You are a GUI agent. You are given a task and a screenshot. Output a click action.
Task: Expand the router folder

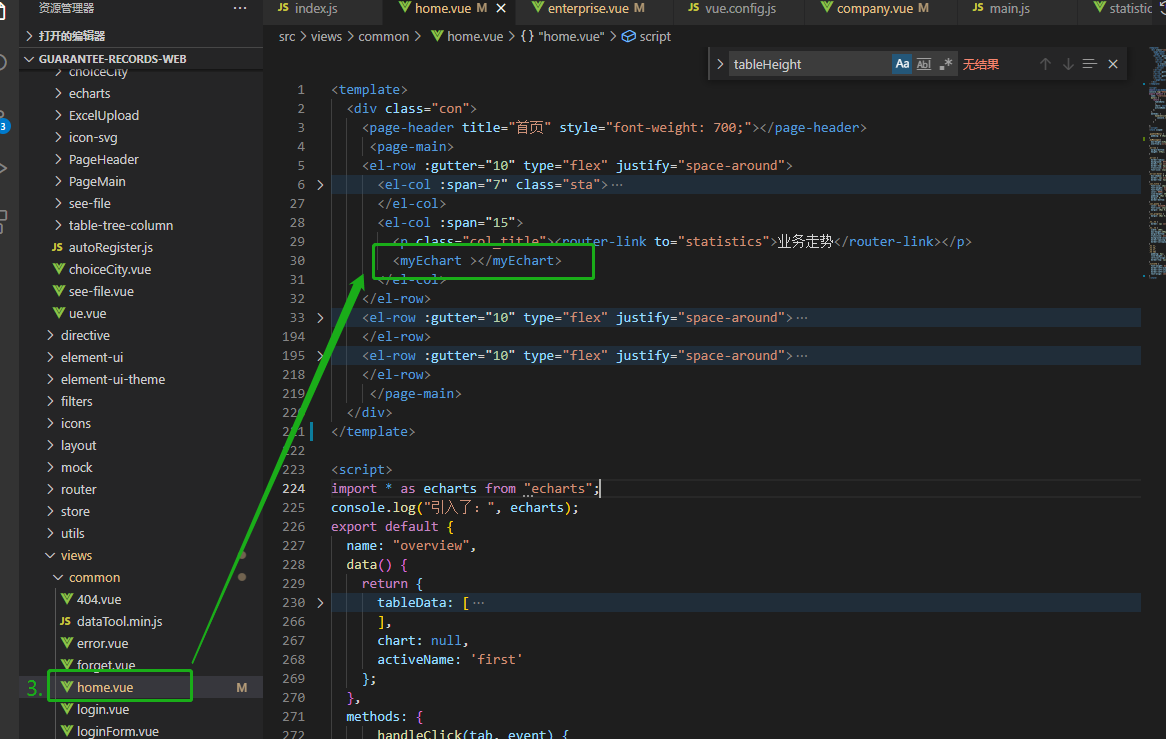point(78,489)
